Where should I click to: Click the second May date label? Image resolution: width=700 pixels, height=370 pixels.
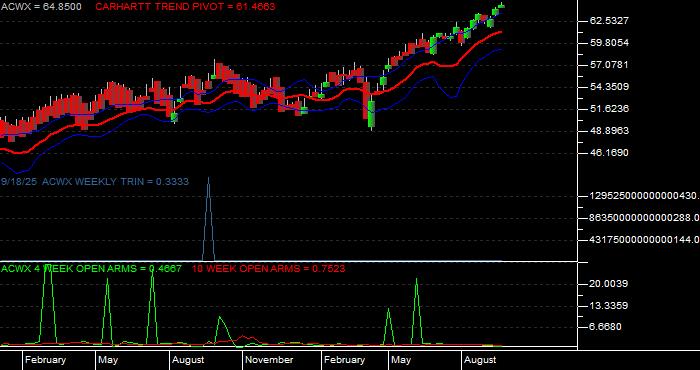coord(401,360)
